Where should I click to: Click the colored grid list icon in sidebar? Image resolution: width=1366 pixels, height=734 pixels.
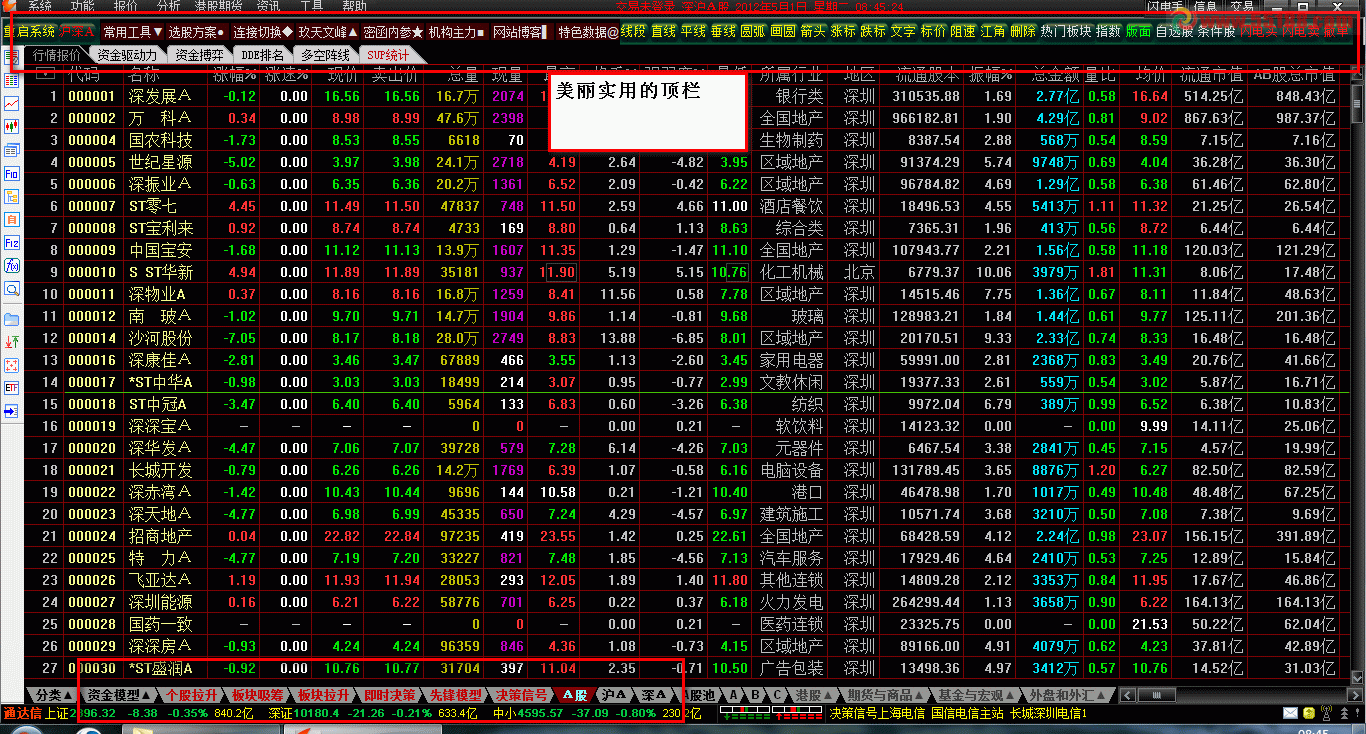(x=11, y=79)
